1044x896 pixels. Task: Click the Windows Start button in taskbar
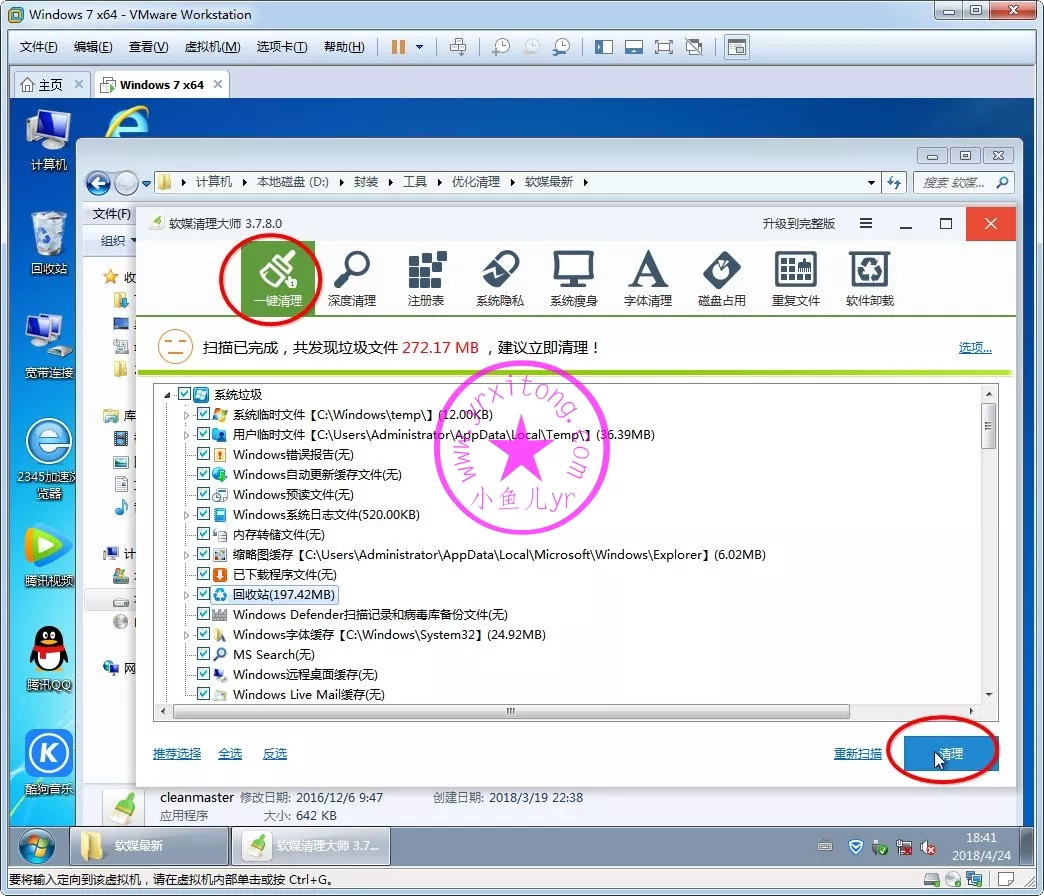36,846
